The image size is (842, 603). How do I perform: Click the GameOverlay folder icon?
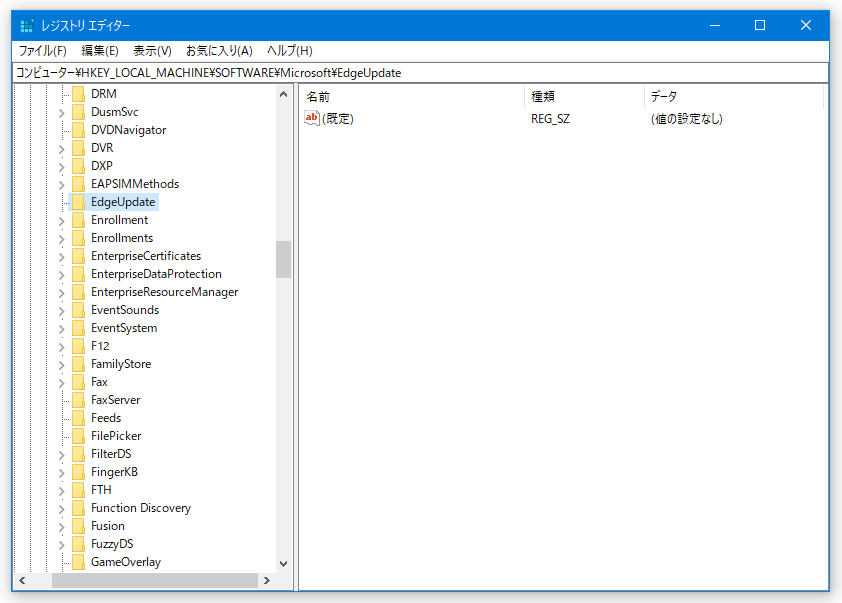click(78, 562)
